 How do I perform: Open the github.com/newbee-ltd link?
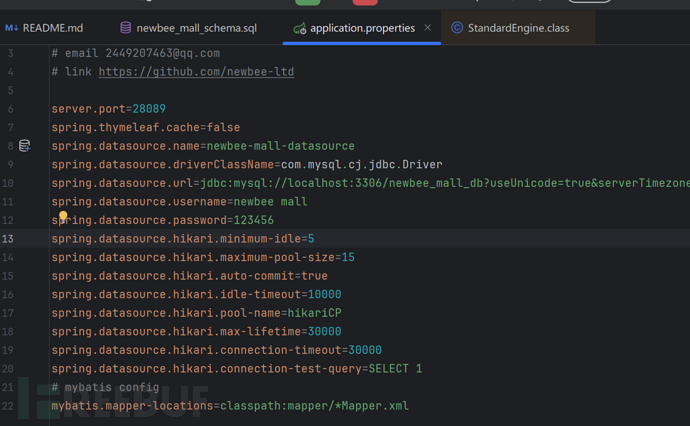[x=196, y=72]
